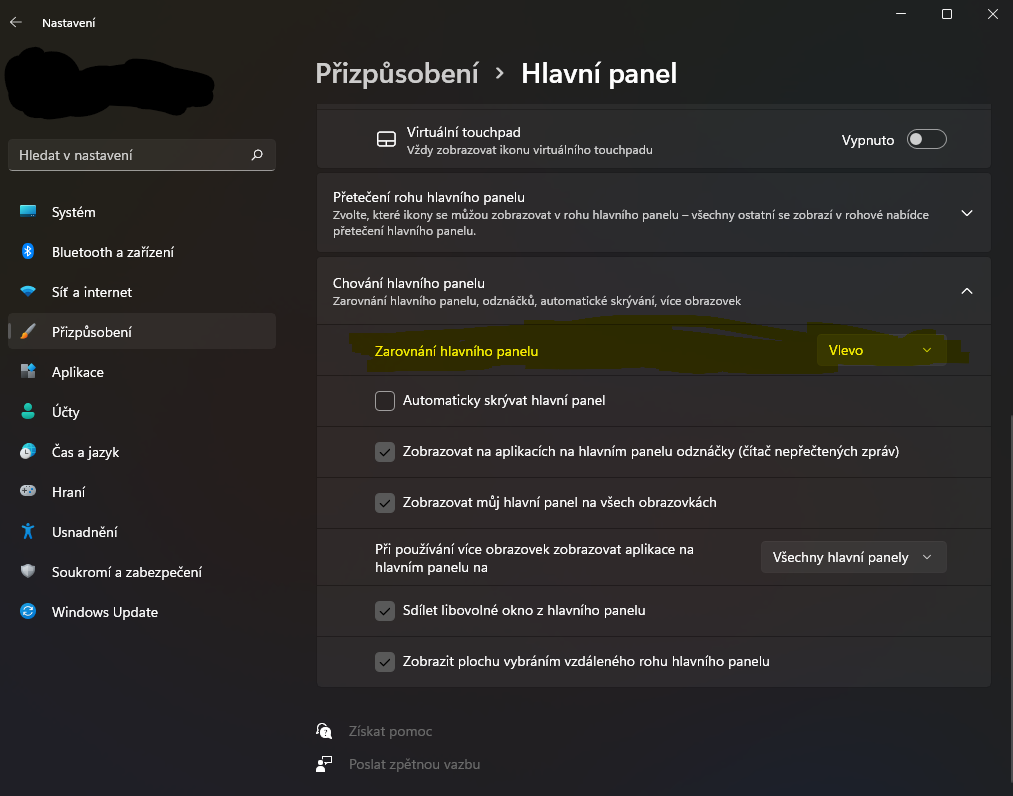
Task: Click the Získat pomoc link
Action: 390,731
